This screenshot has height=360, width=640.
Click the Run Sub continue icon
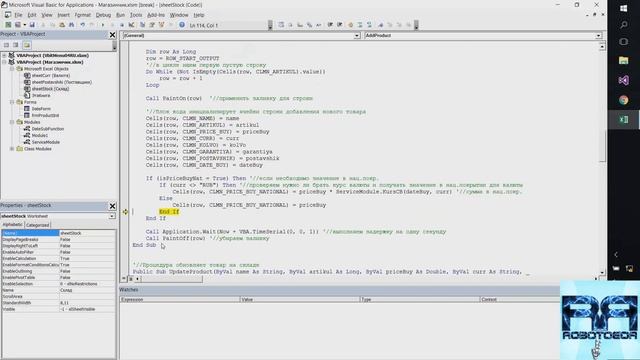(x=102, y=25)
